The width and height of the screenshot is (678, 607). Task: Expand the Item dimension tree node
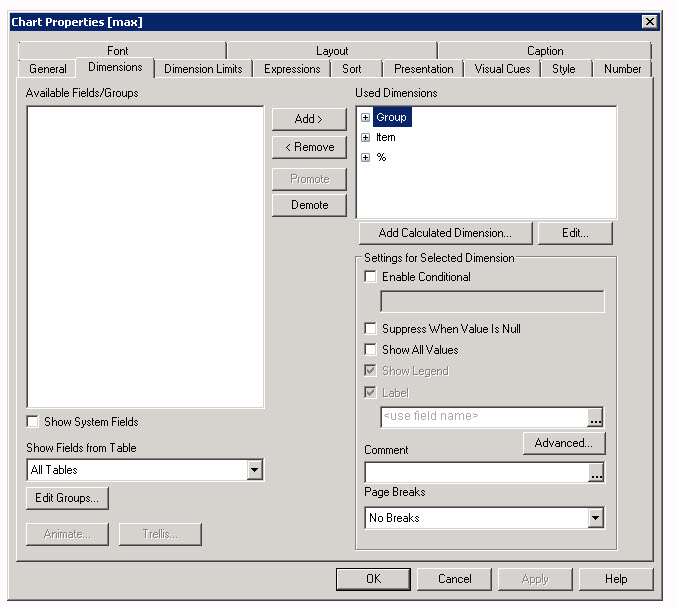pyautogui.click(x=365, y=137)
